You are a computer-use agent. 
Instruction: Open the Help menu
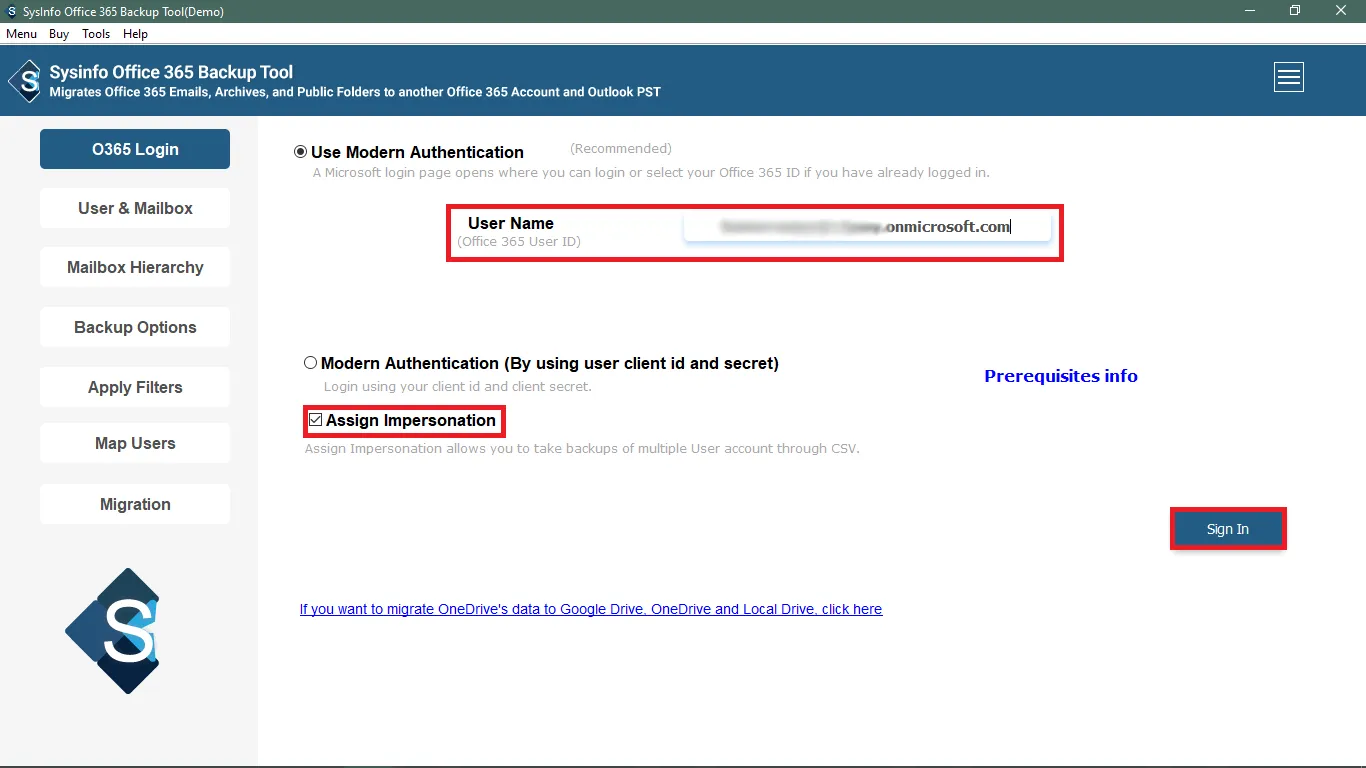[135, 34]
